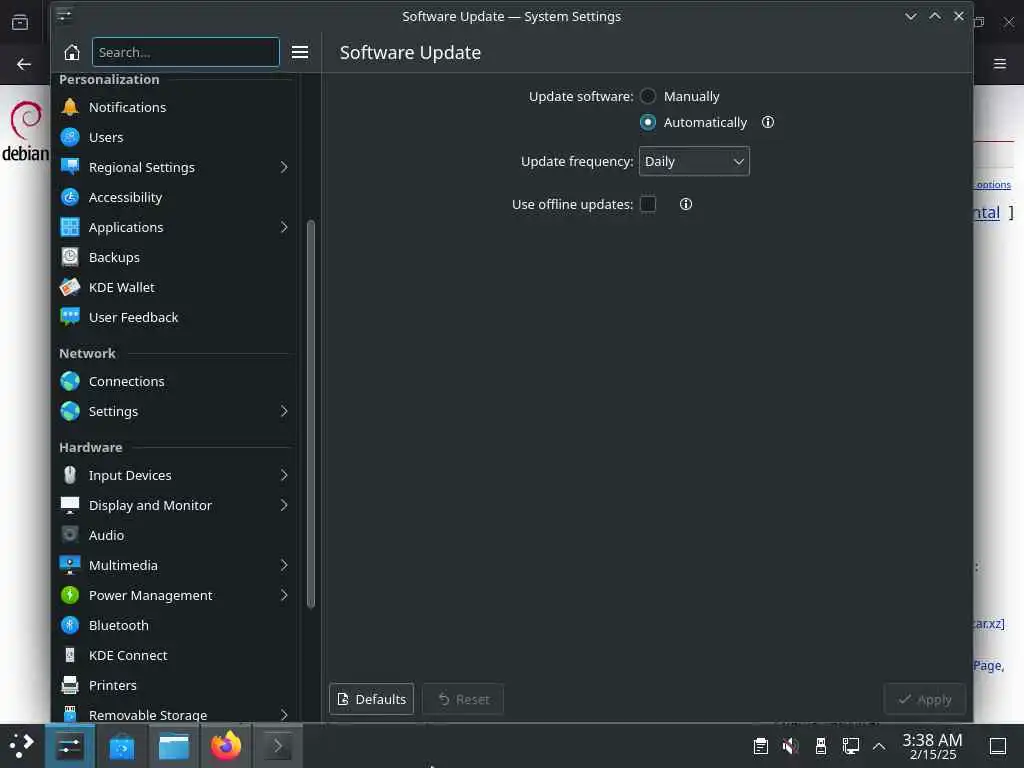1024x768 pixels.
Task: Click the Notifications bell icon
Action: pyautogui.click(x=70, y=107)
